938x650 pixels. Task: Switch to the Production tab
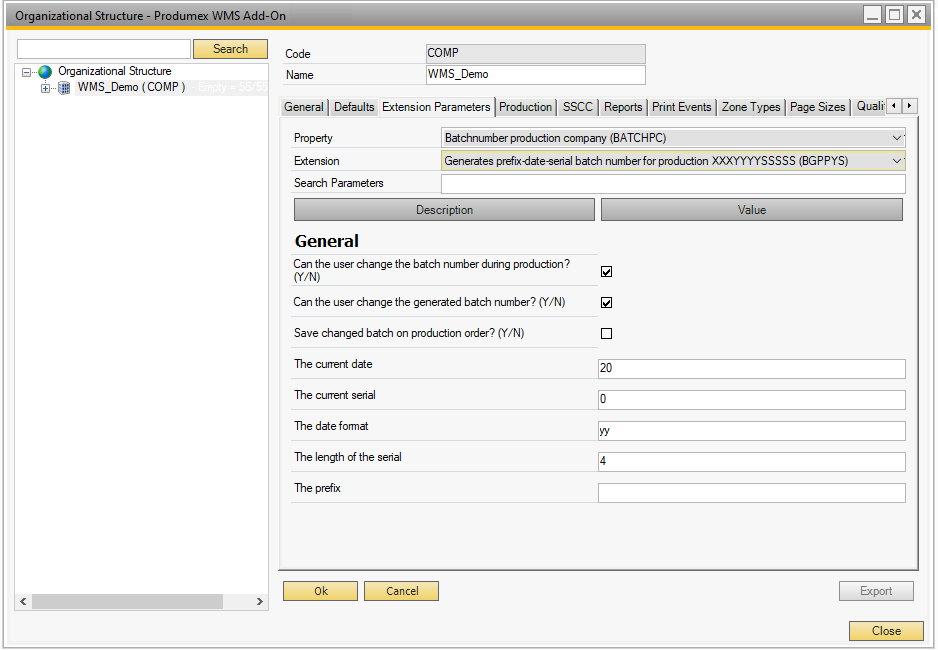pyautogui.click(x=525, y=107)
